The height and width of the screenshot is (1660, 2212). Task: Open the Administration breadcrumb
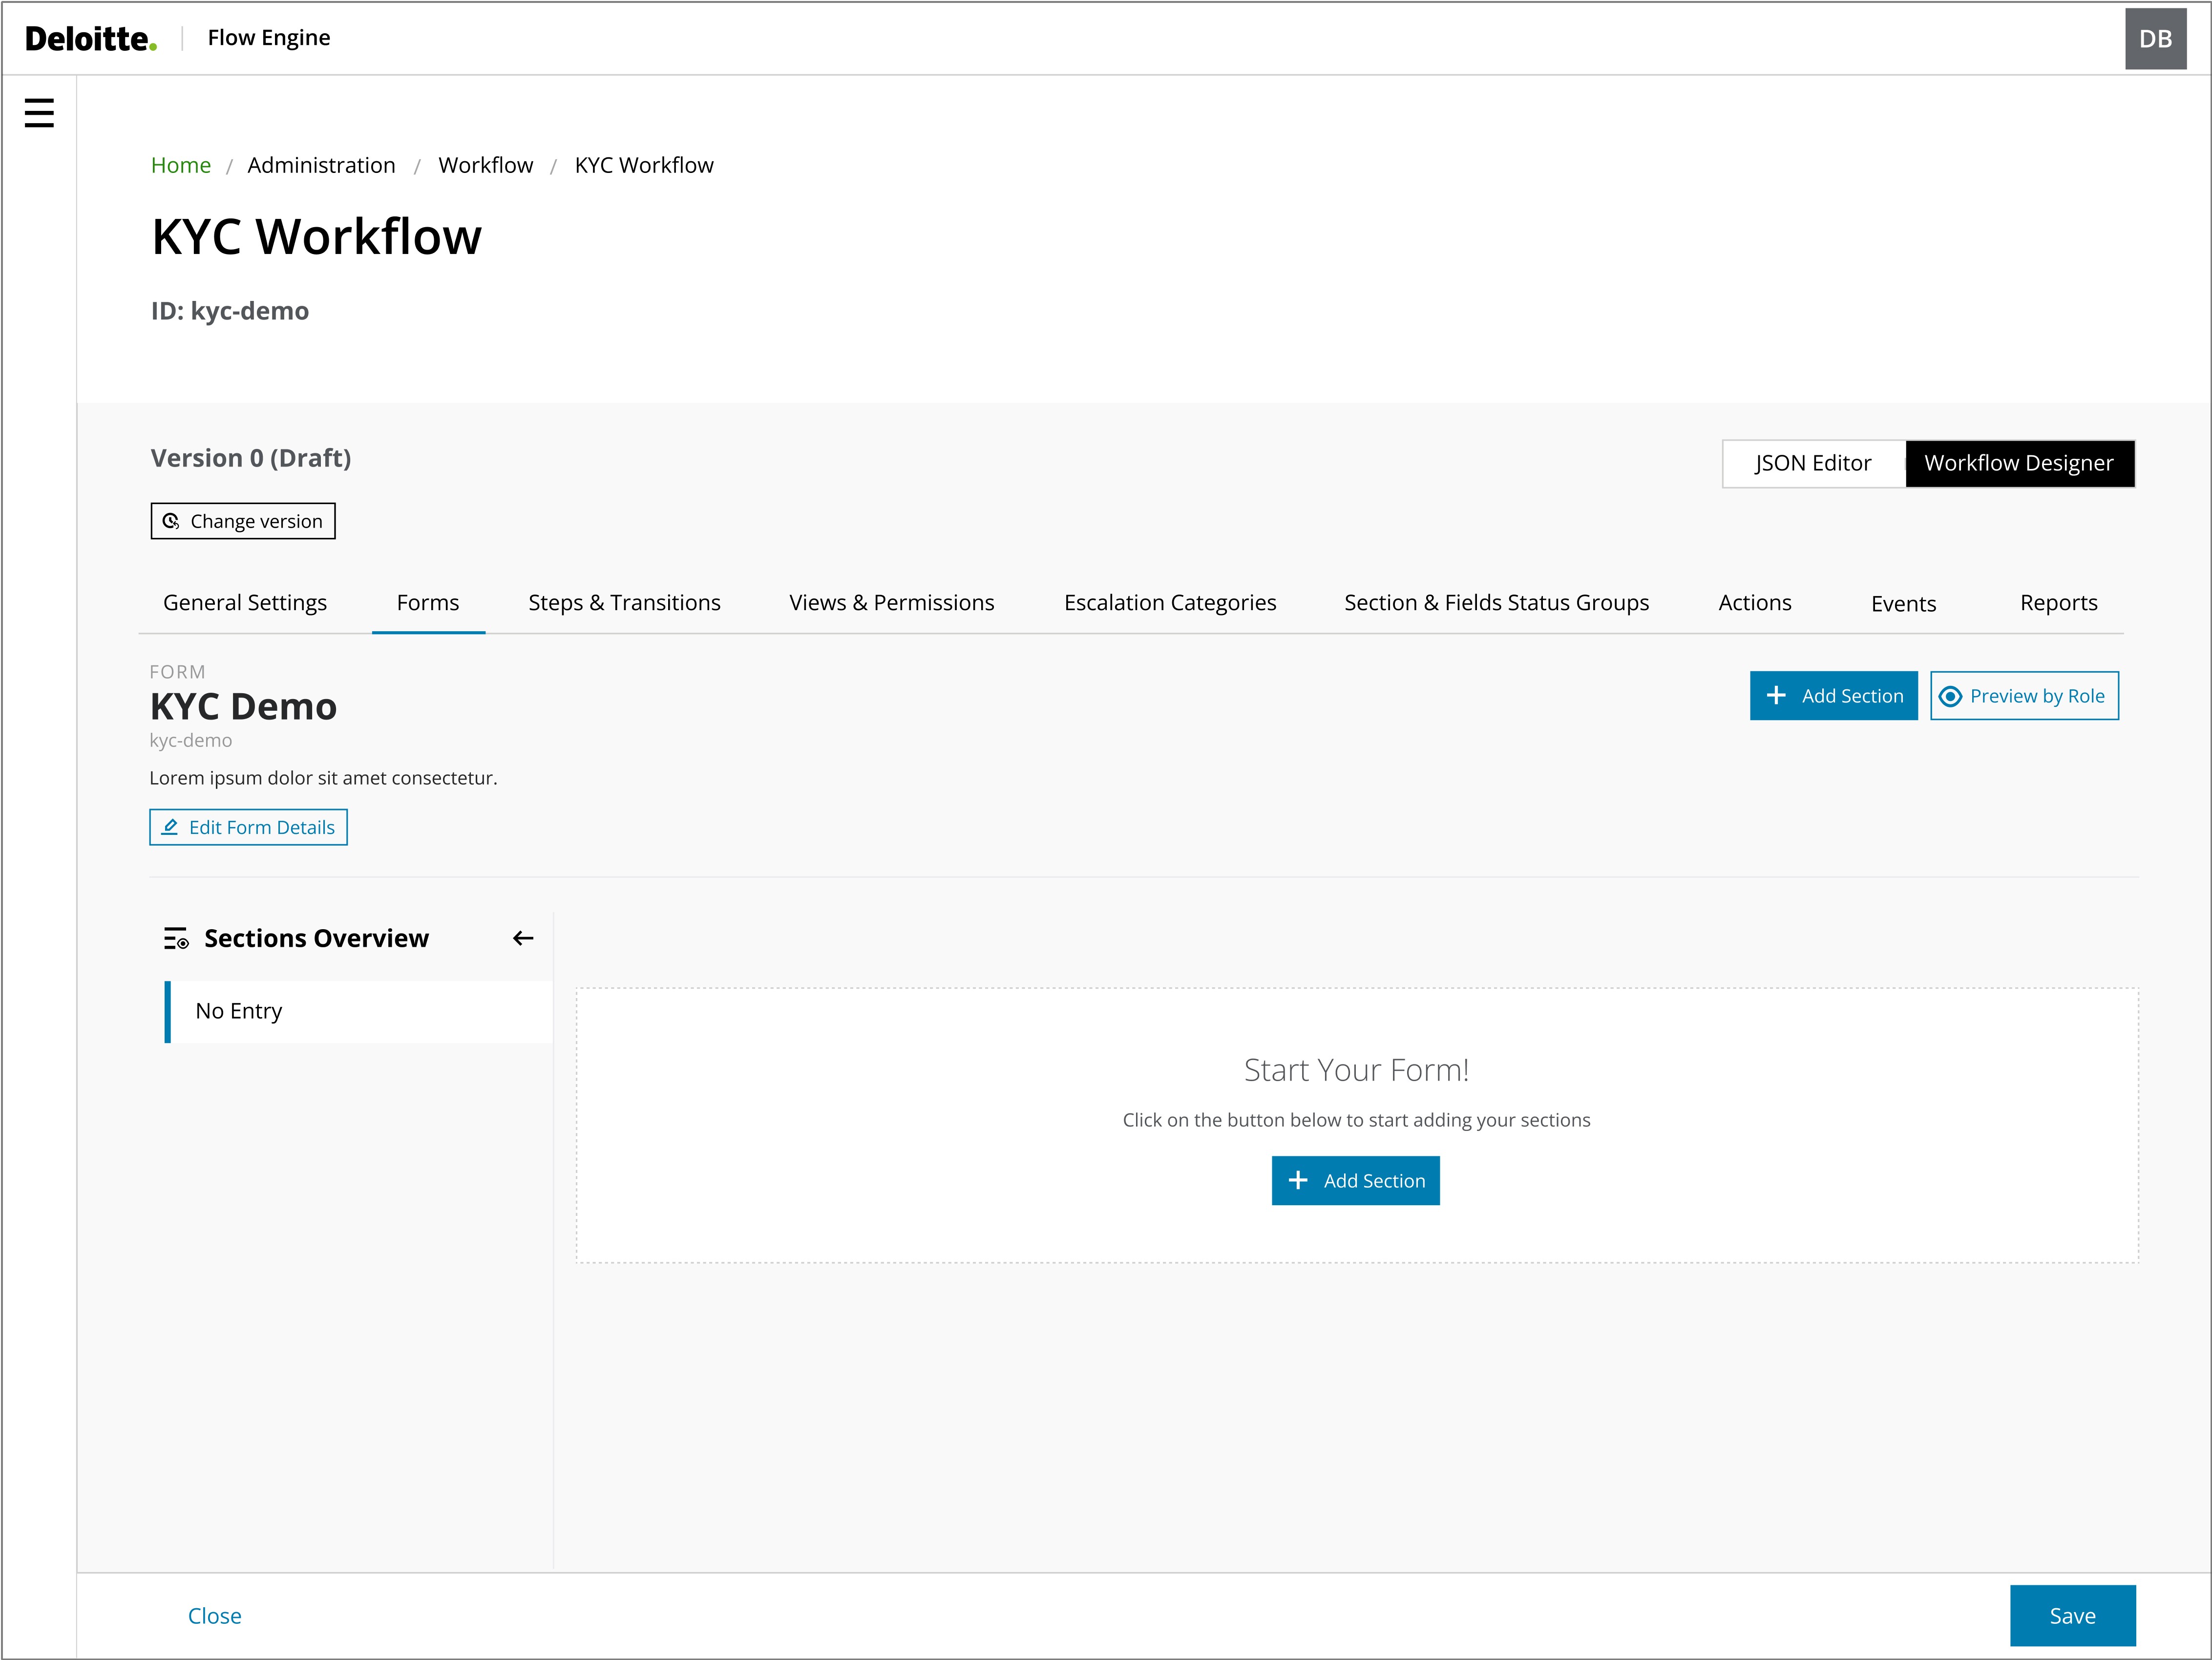click(x=321, y=165)
